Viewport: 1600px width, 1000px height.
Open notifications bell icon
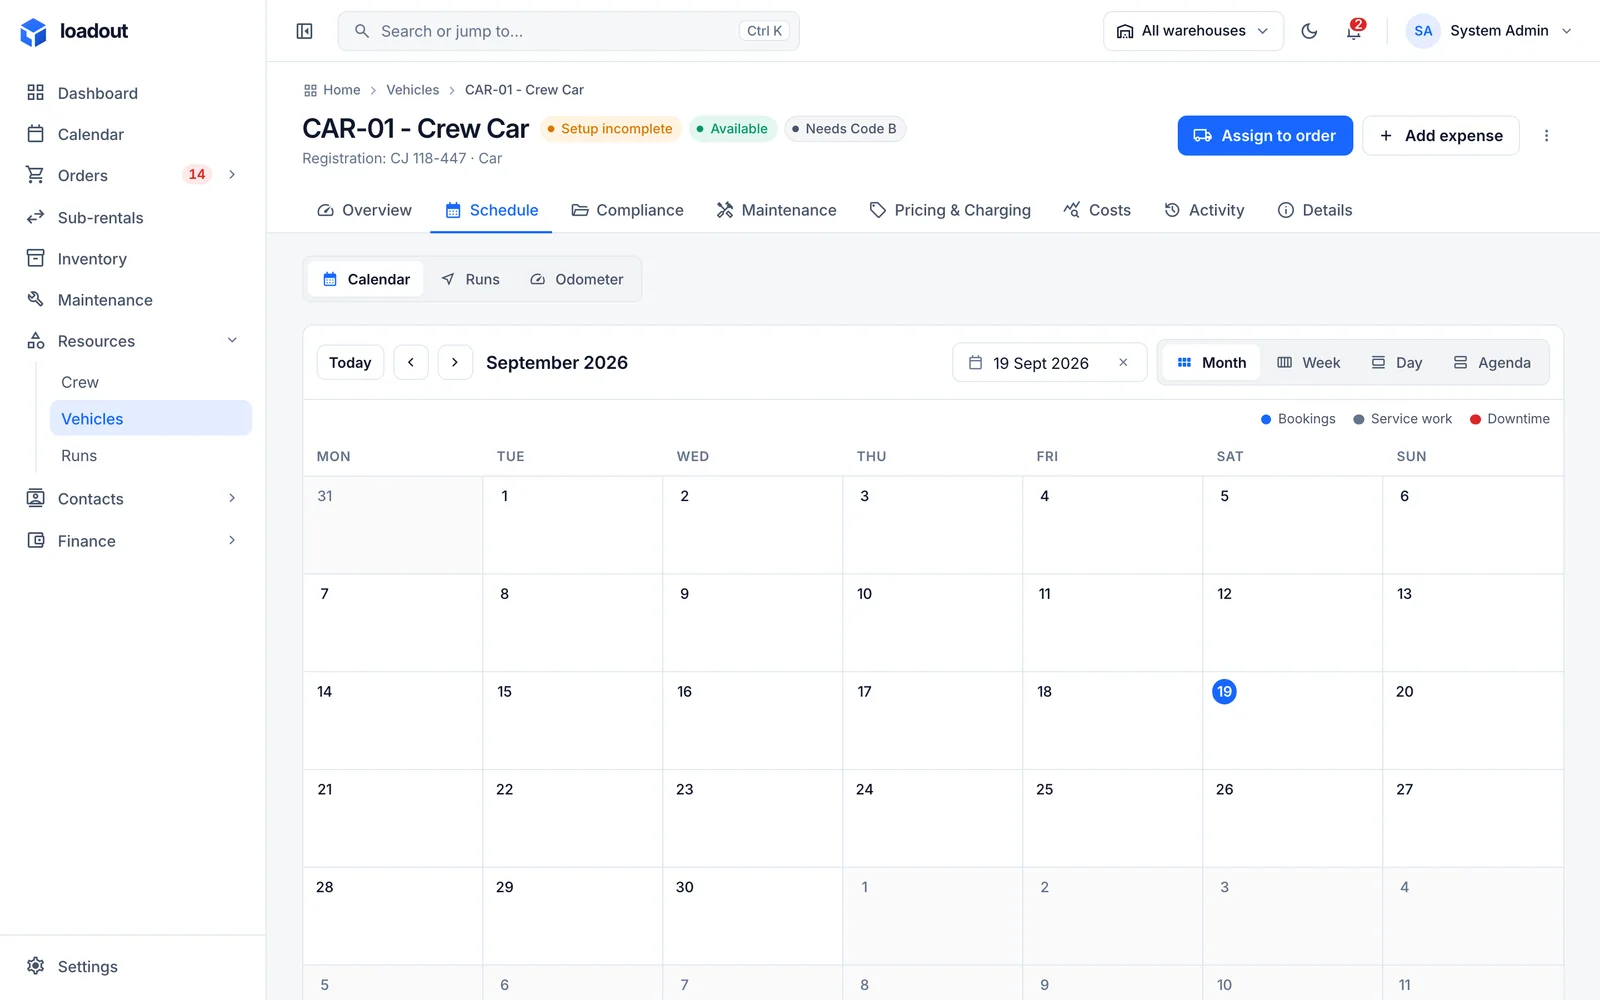coord(1354,31)
